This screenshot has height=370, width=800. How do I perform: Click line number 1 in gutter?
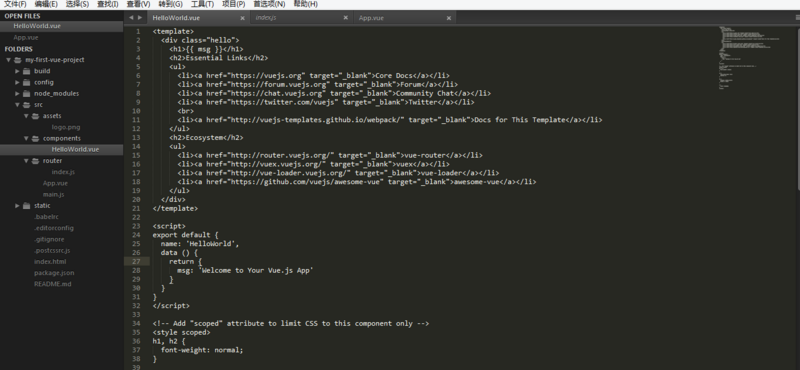click(138, 32)
